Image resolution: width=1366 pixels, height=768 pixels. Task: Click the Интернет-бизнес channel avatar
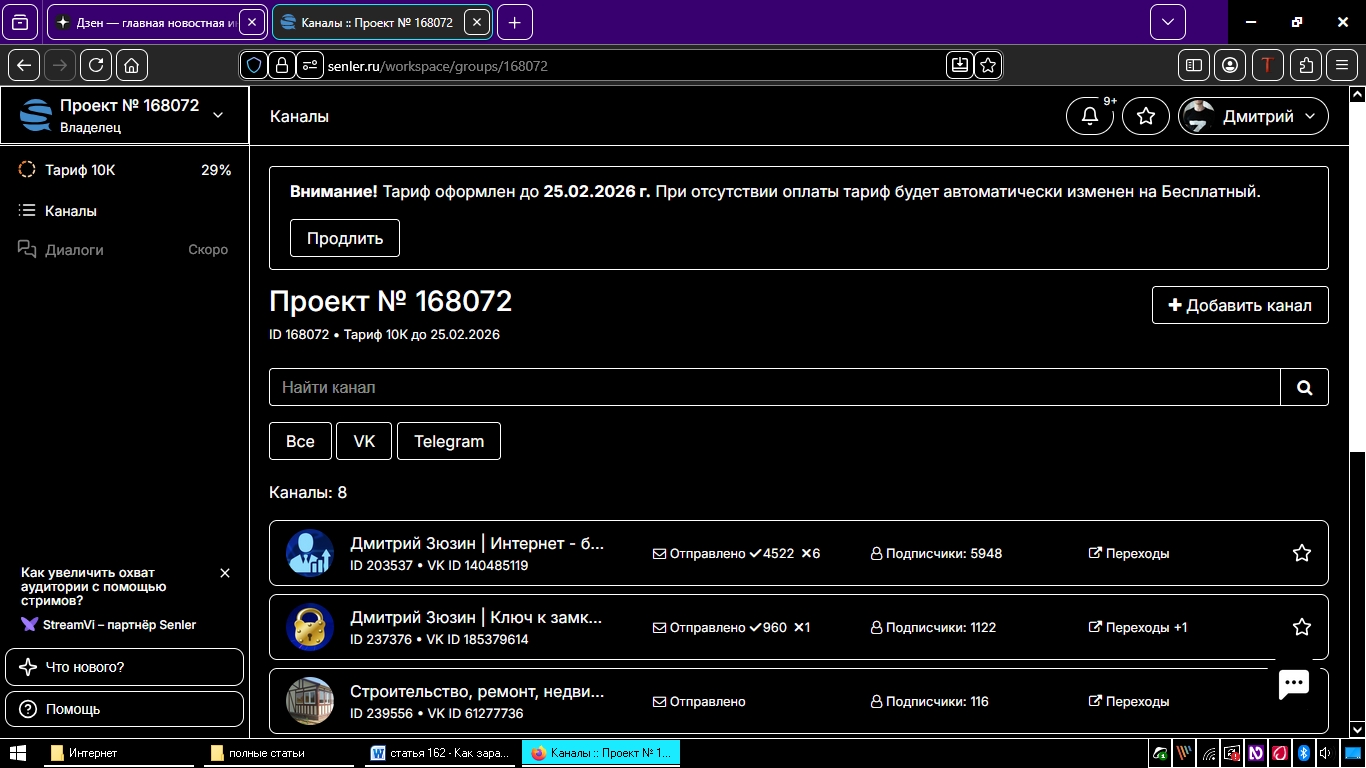click(310, 553)
